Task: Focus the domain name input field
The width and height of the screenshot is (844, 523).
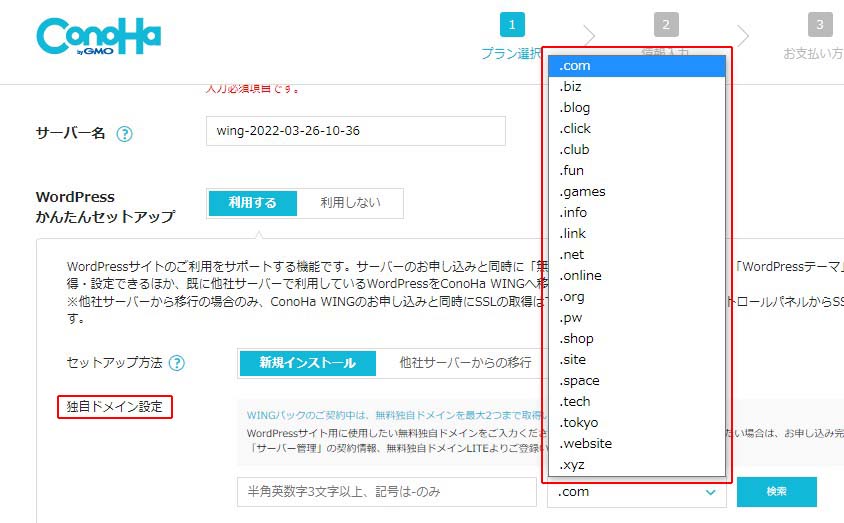Action: coord(386,492)
